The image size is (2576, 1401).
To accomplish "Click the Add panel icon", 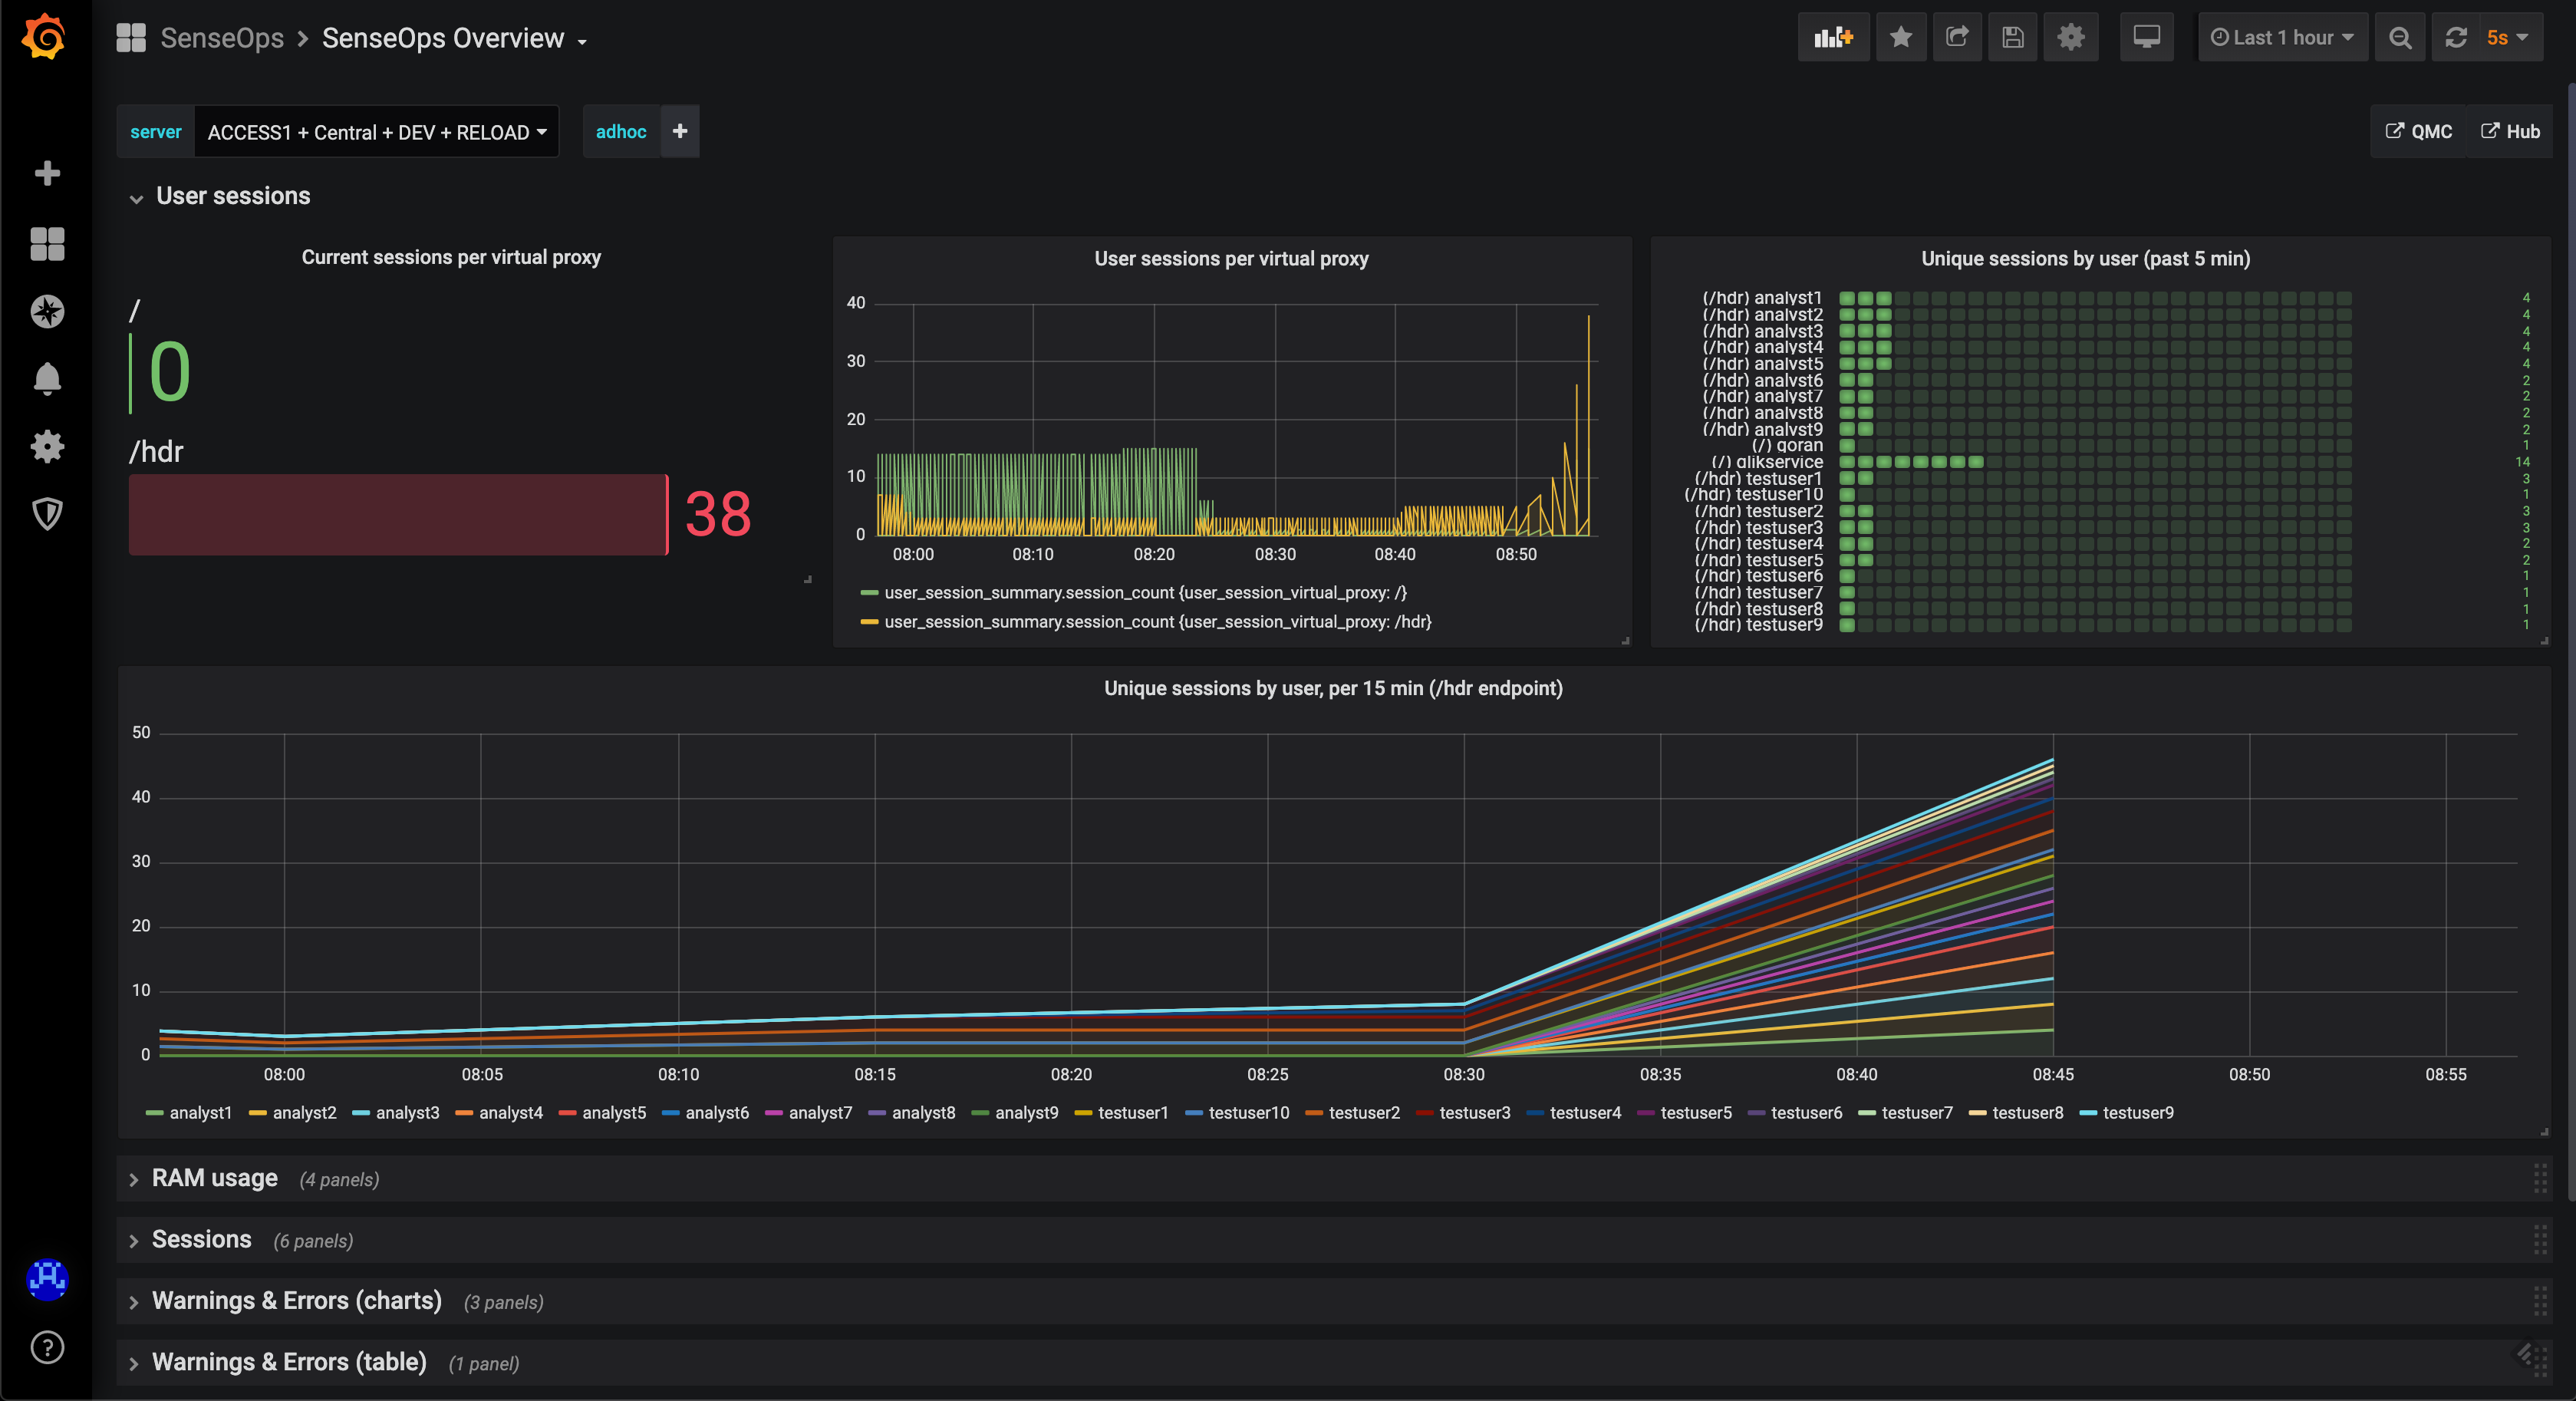I will click(1833, 38).
